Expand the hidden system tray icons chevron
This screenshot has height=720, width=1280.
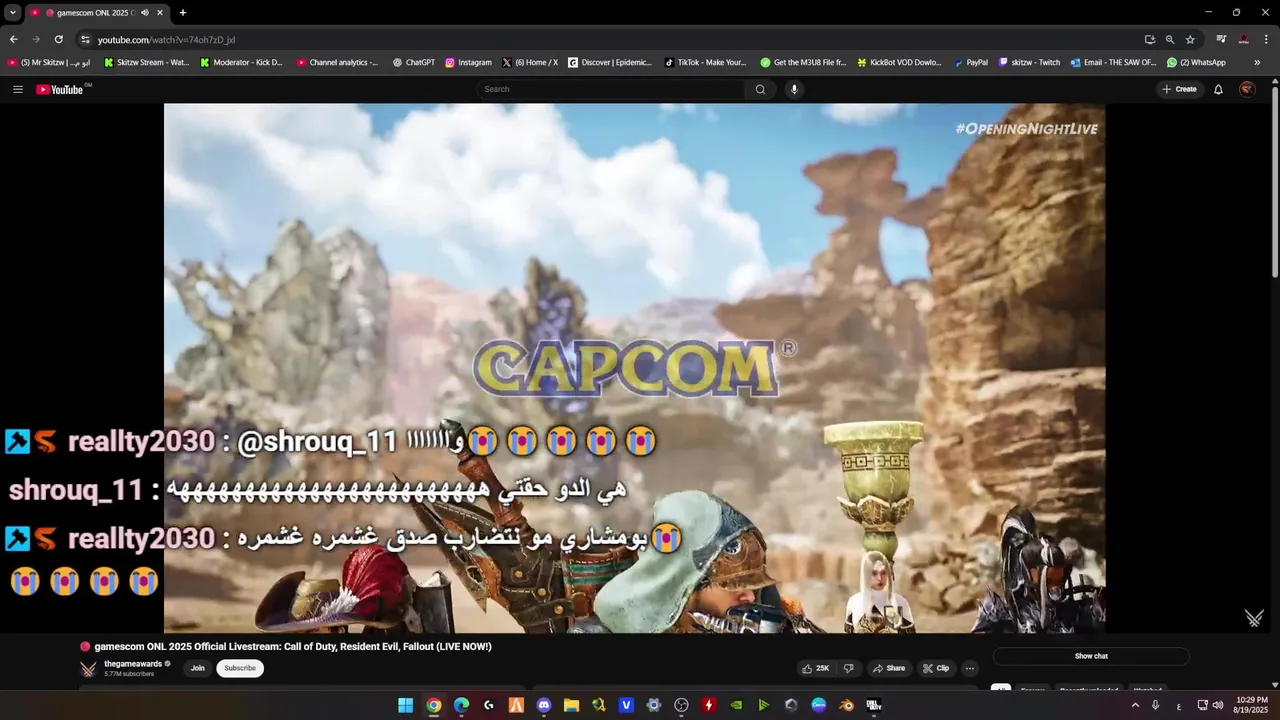1135,705
